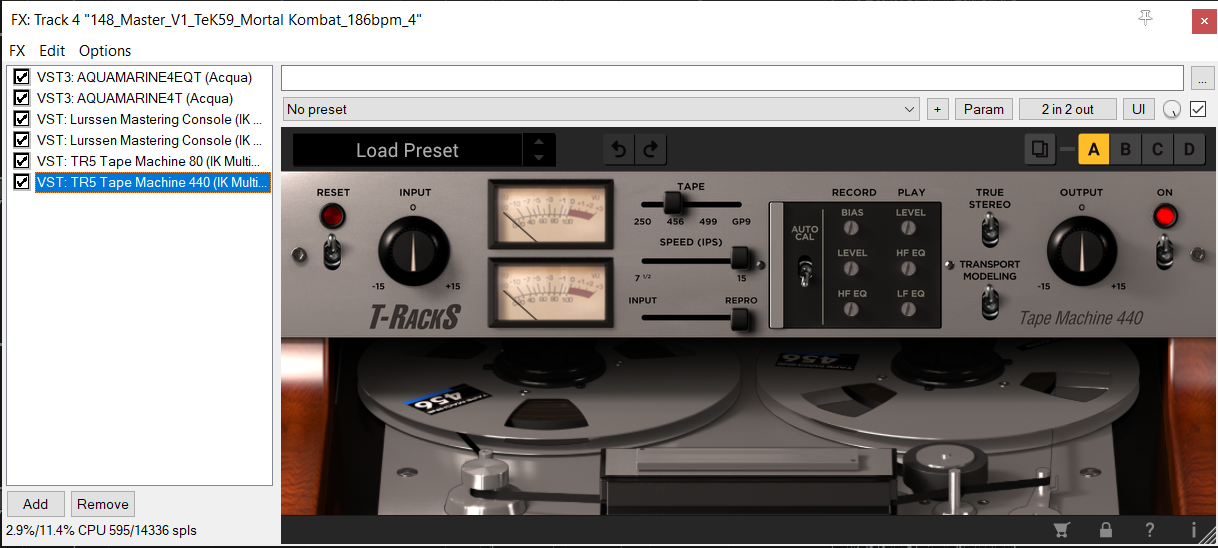
Task: Click the record LEVEL trim knob
Action: pyautogui.click(x=851, y=269)
